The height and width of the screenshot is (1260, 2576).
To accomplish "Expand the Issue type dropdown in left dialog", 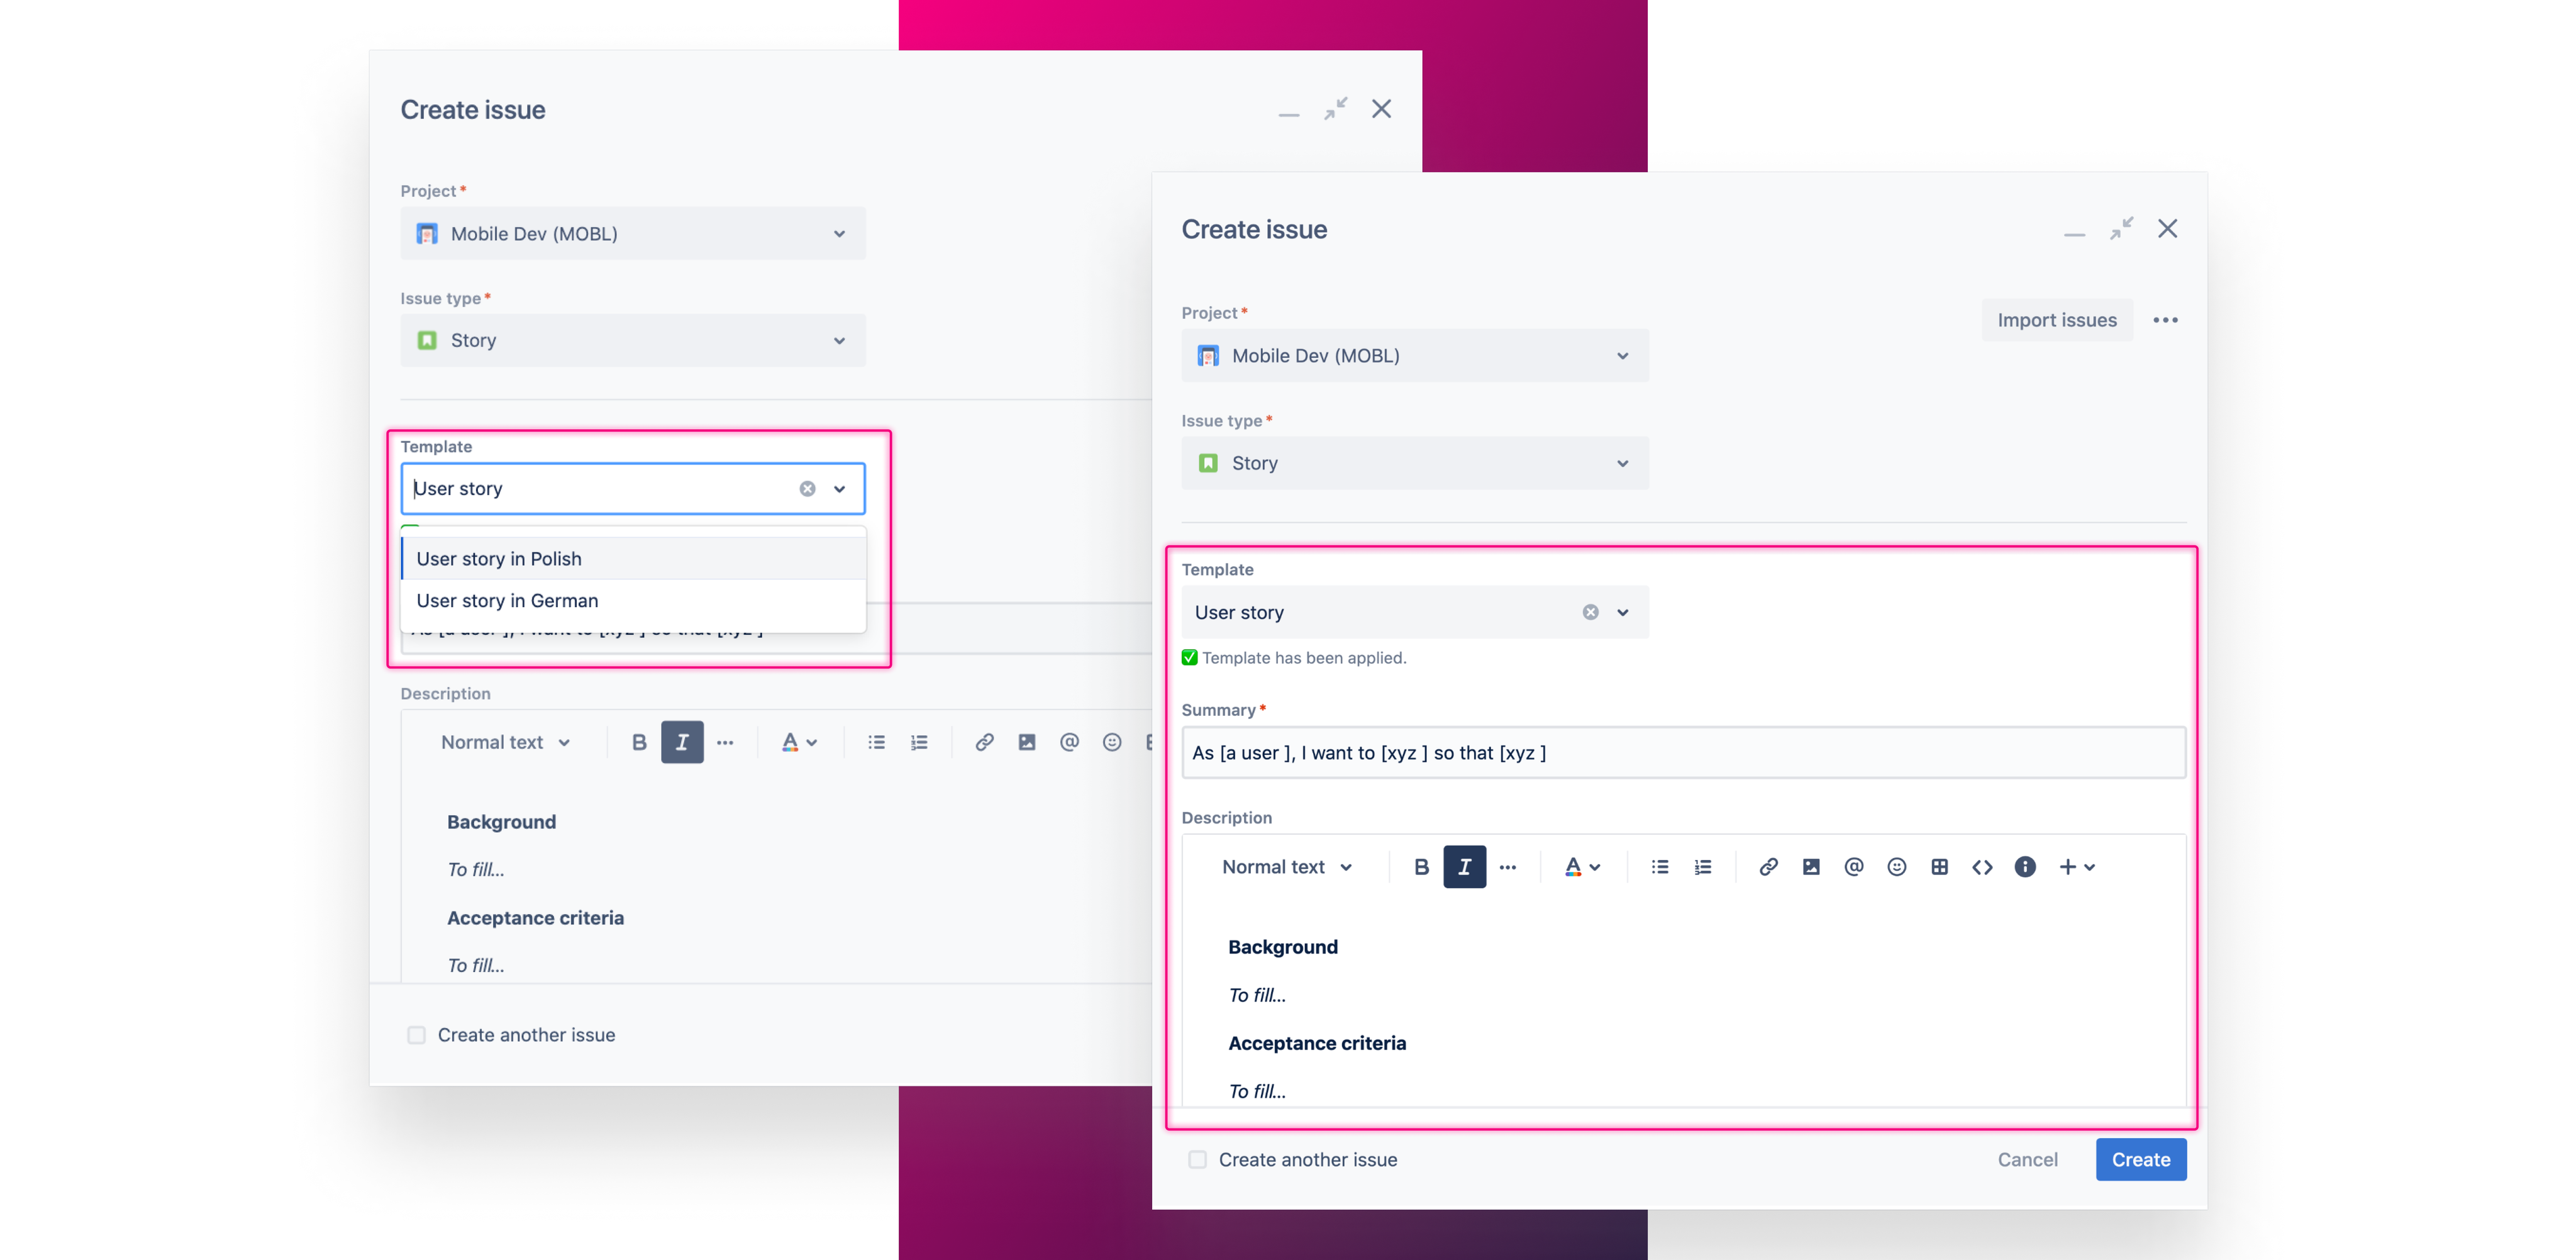I will point(632,341).
